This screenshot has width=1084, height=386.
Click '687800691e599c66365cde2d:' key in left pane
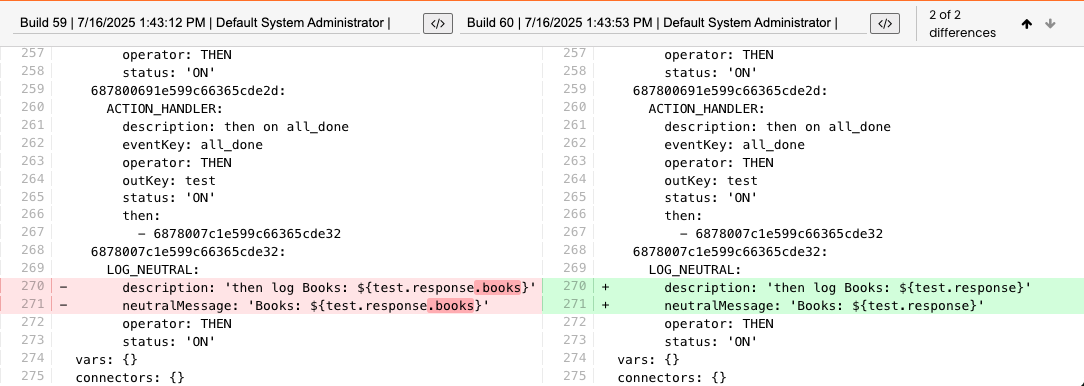tap(188, 91)
